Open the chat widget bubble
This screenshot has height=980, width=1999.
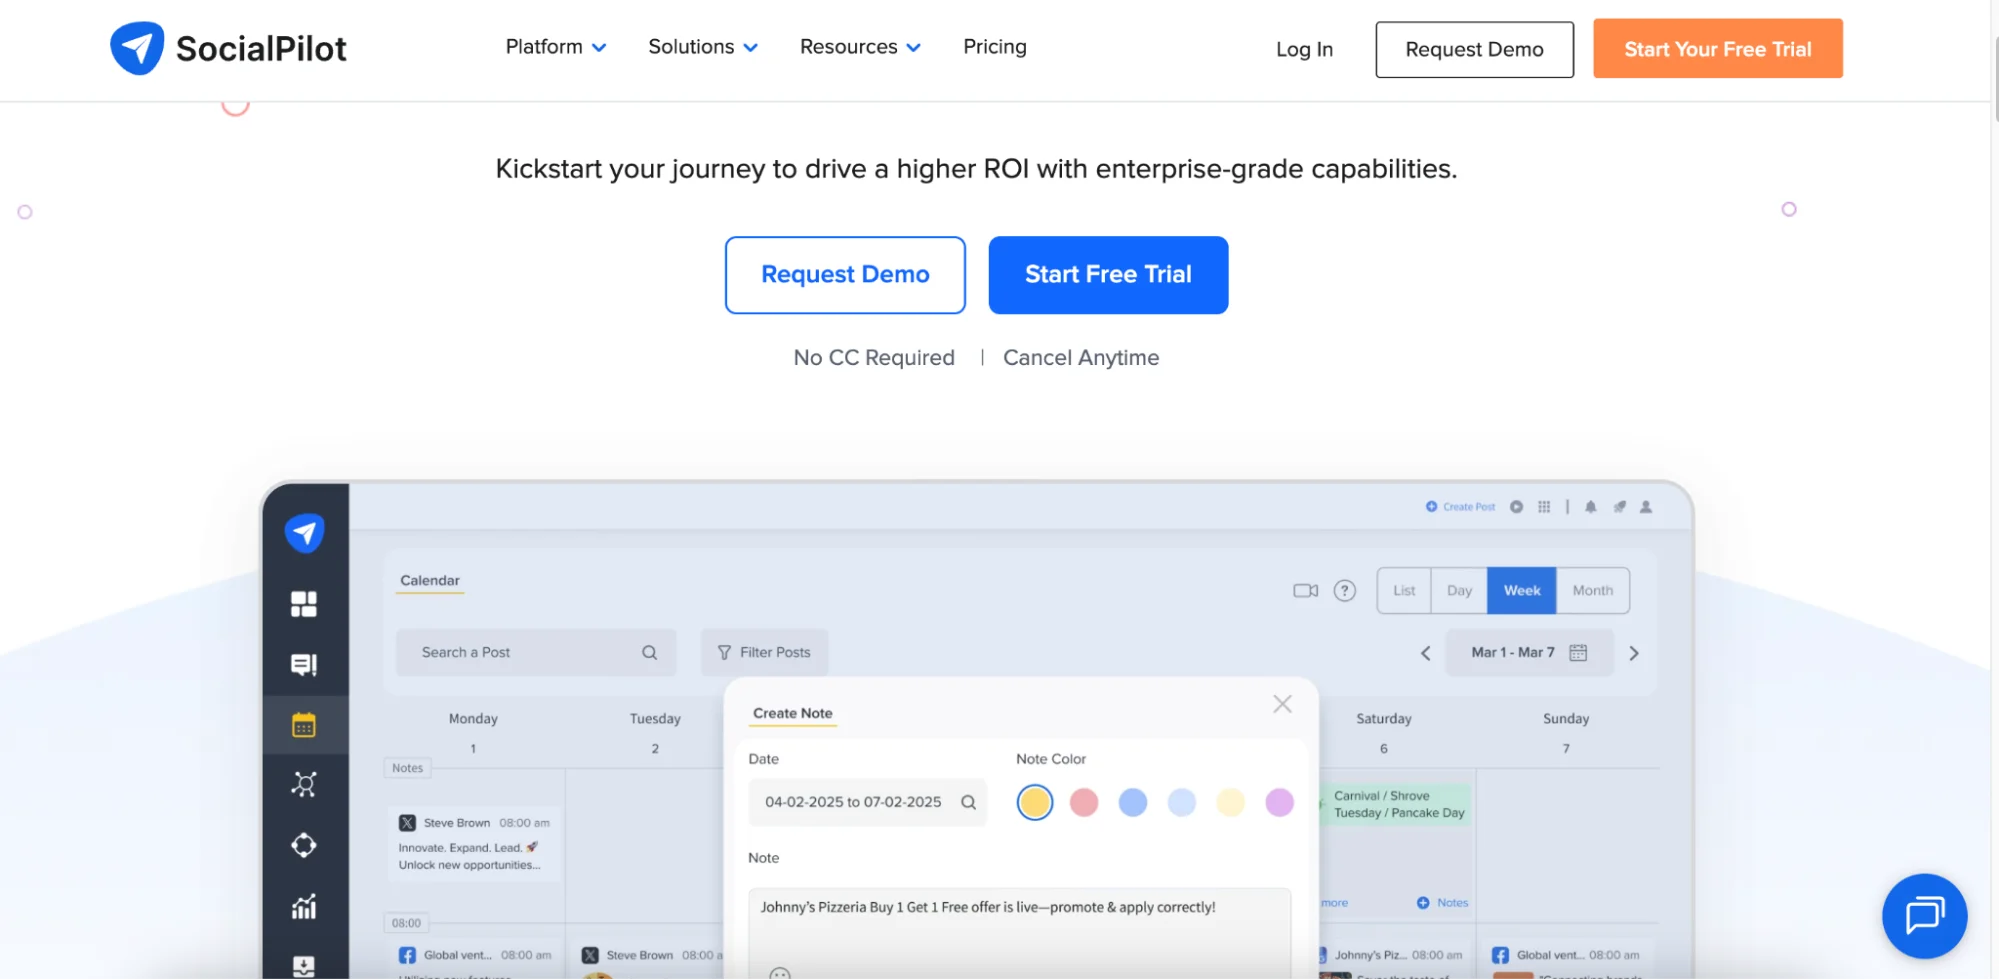(x=1924, y=916)
